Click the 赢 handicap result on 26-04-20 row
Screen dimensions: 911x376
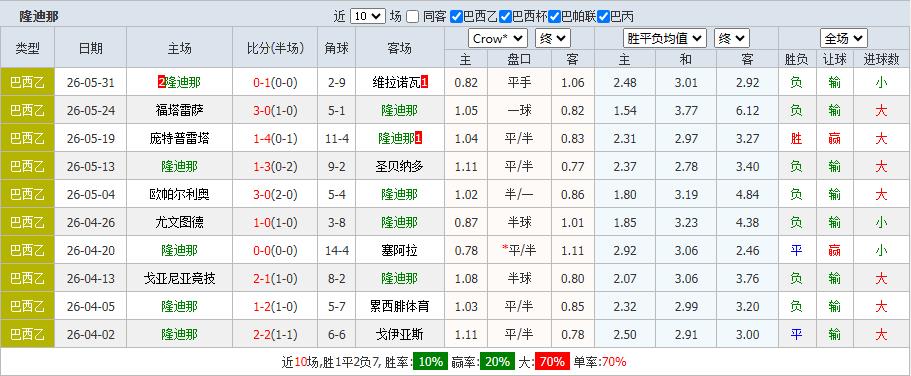(x=834, y=250)
